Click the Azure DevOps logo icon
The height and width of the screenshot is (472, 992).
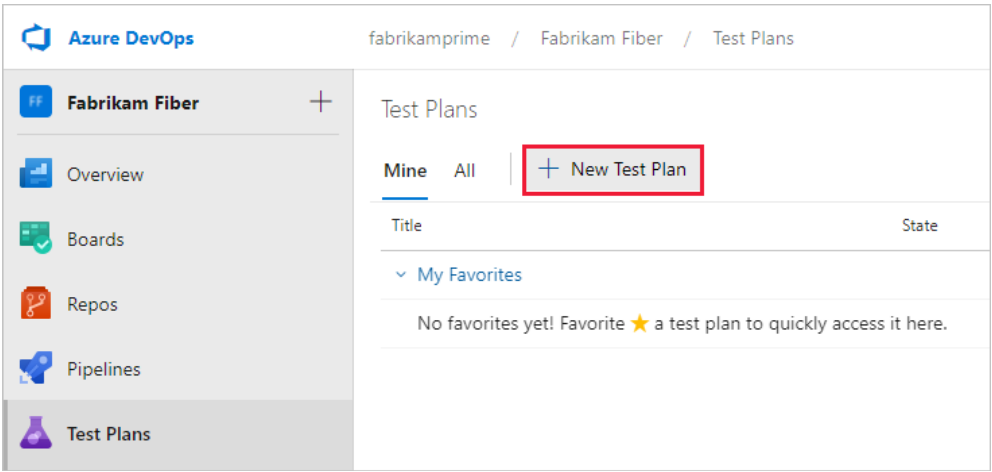tap(36, 39)
